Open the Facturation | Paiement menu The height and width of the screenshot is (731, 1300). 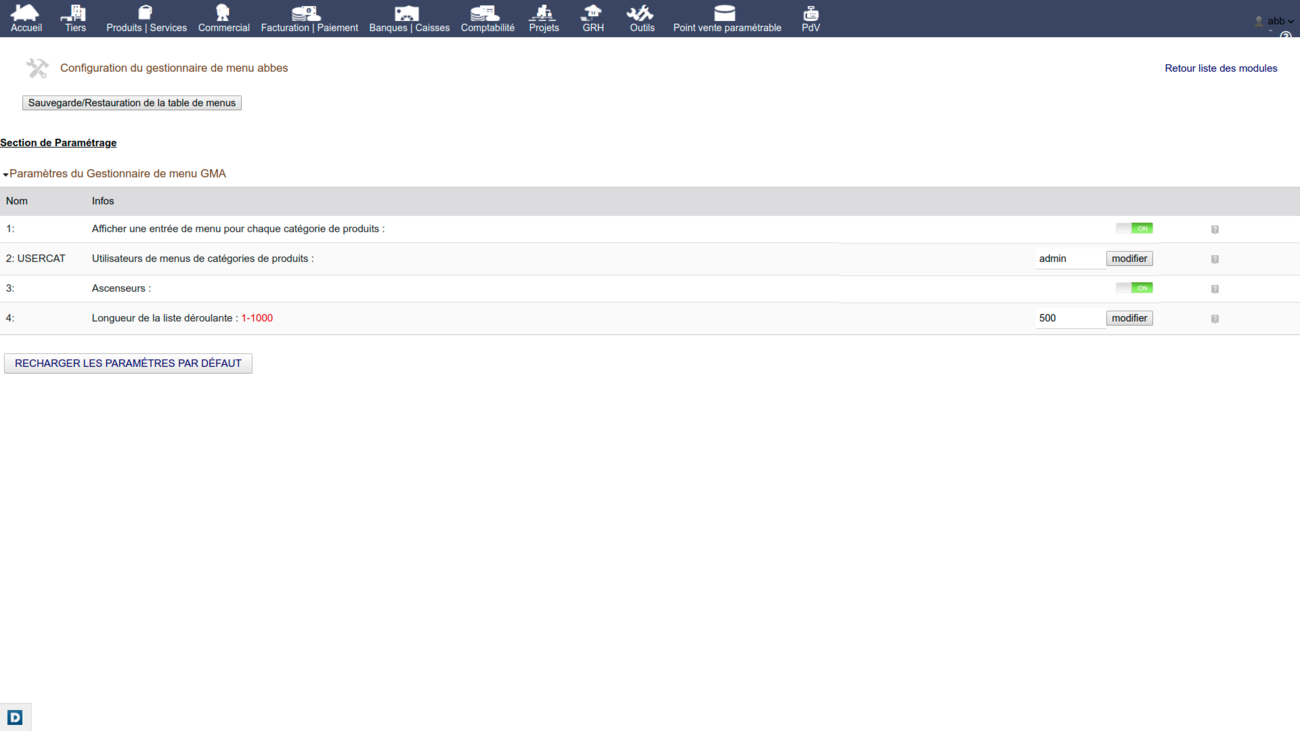309,18
